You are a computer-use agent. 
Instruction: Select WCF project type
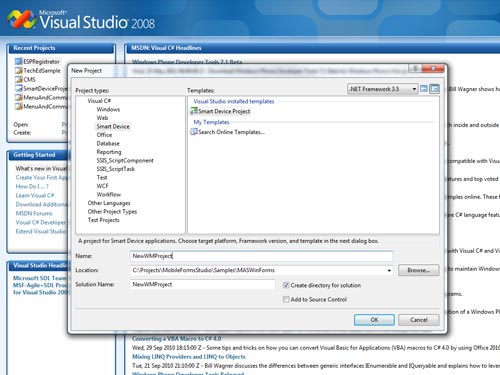coord(102,186)
